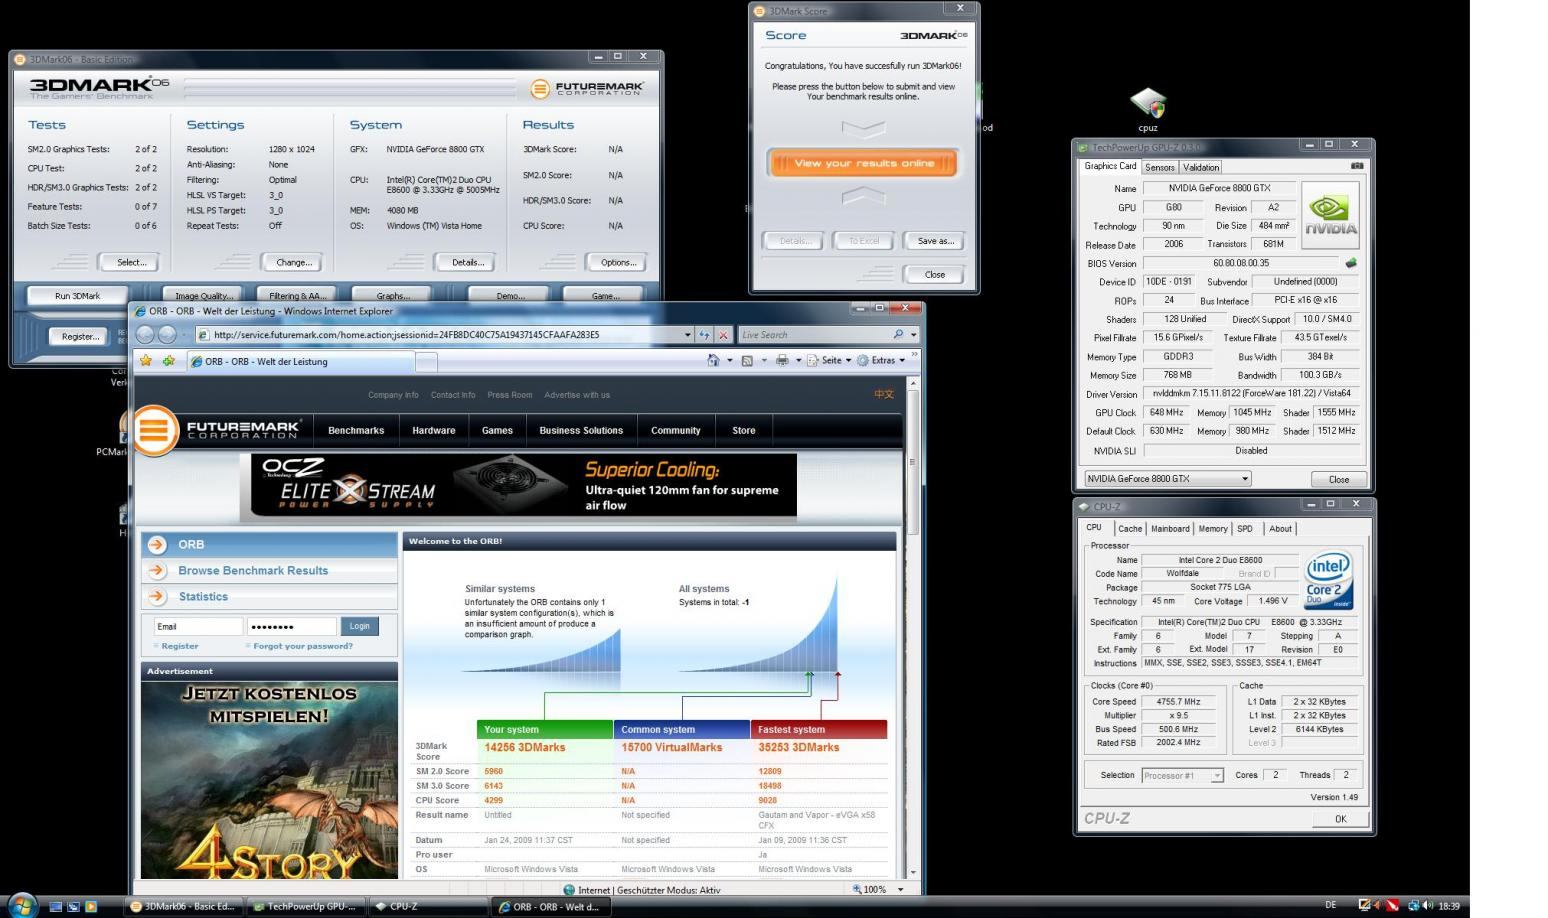The width and height of the screenshot is (1548, 918).
Task: Click the RSS feeds toolbar icon
Action: [747, 360]
